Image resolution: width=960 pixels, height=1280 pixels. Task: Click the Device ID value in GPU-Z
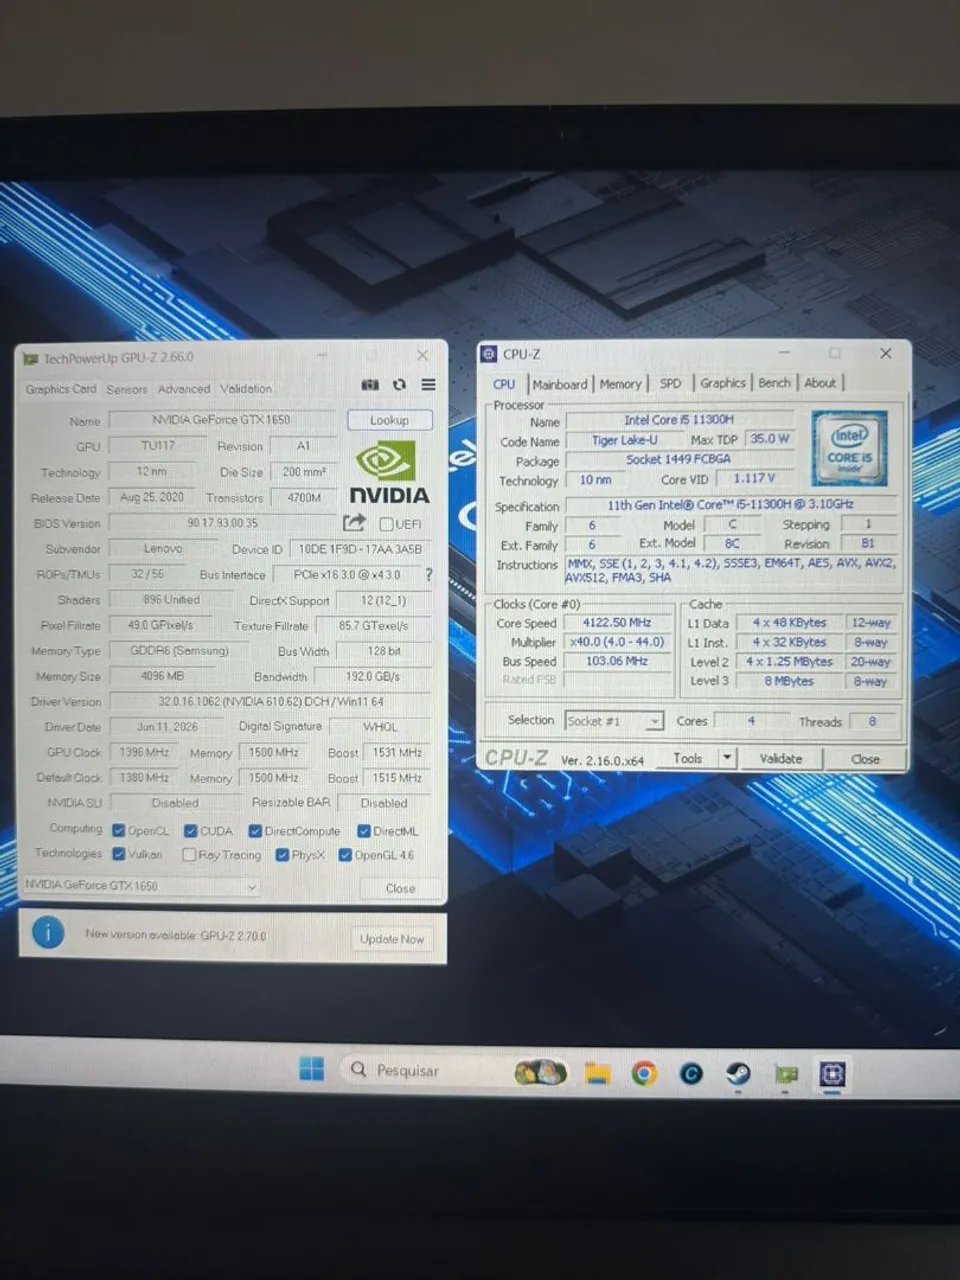coord(360,549)
